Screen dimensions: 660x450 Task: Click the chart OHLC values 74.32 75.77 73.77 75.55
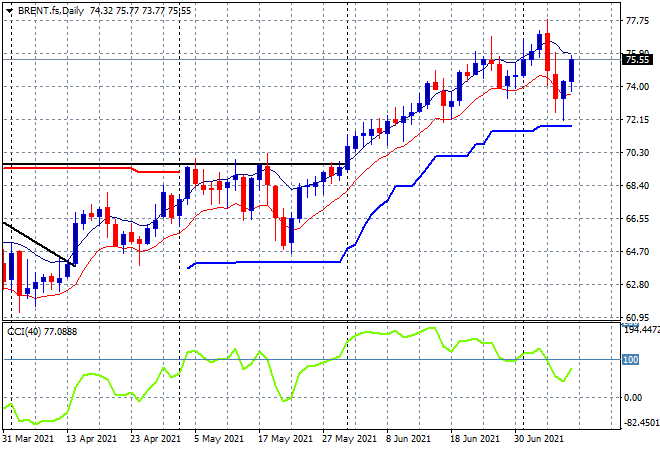[x=141, y=11]
